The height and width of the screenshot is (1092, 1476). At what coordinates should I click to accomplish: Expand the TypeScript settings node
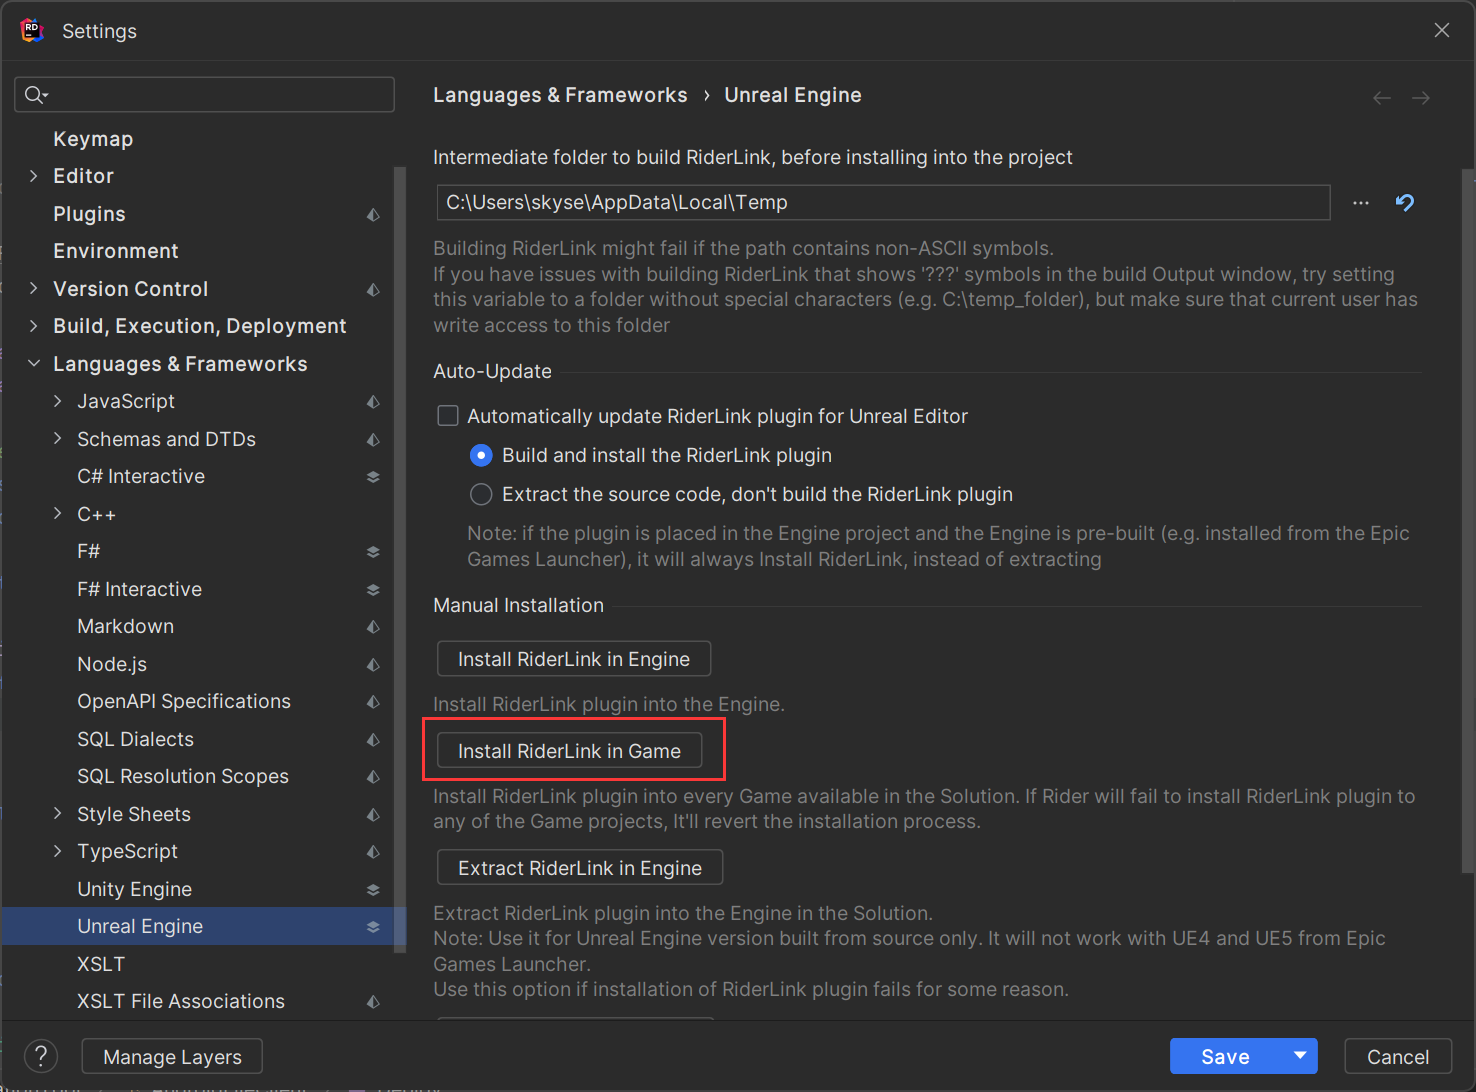[x=58, y=851]
